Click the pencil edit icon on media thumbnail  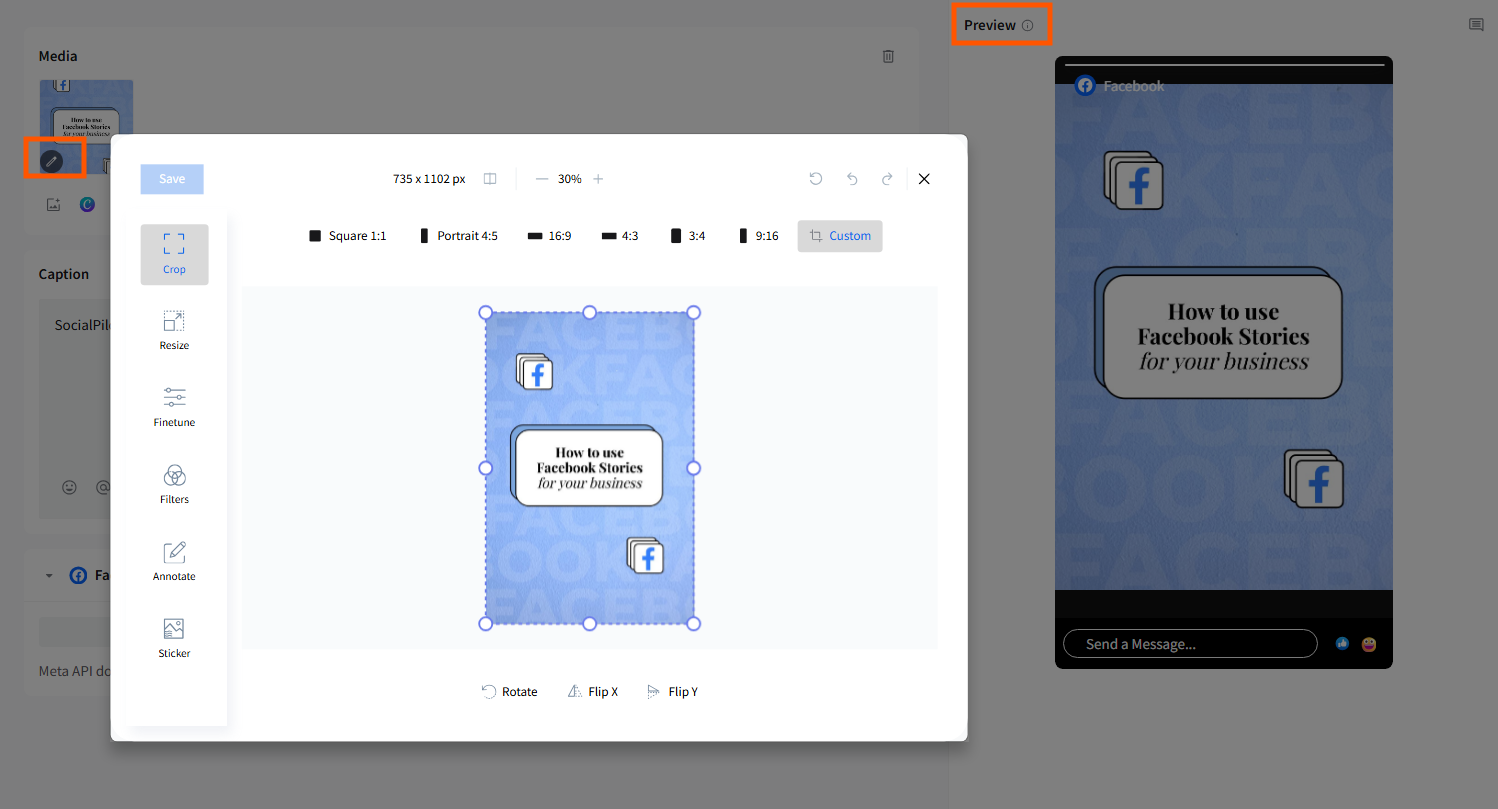pos(51,160)
